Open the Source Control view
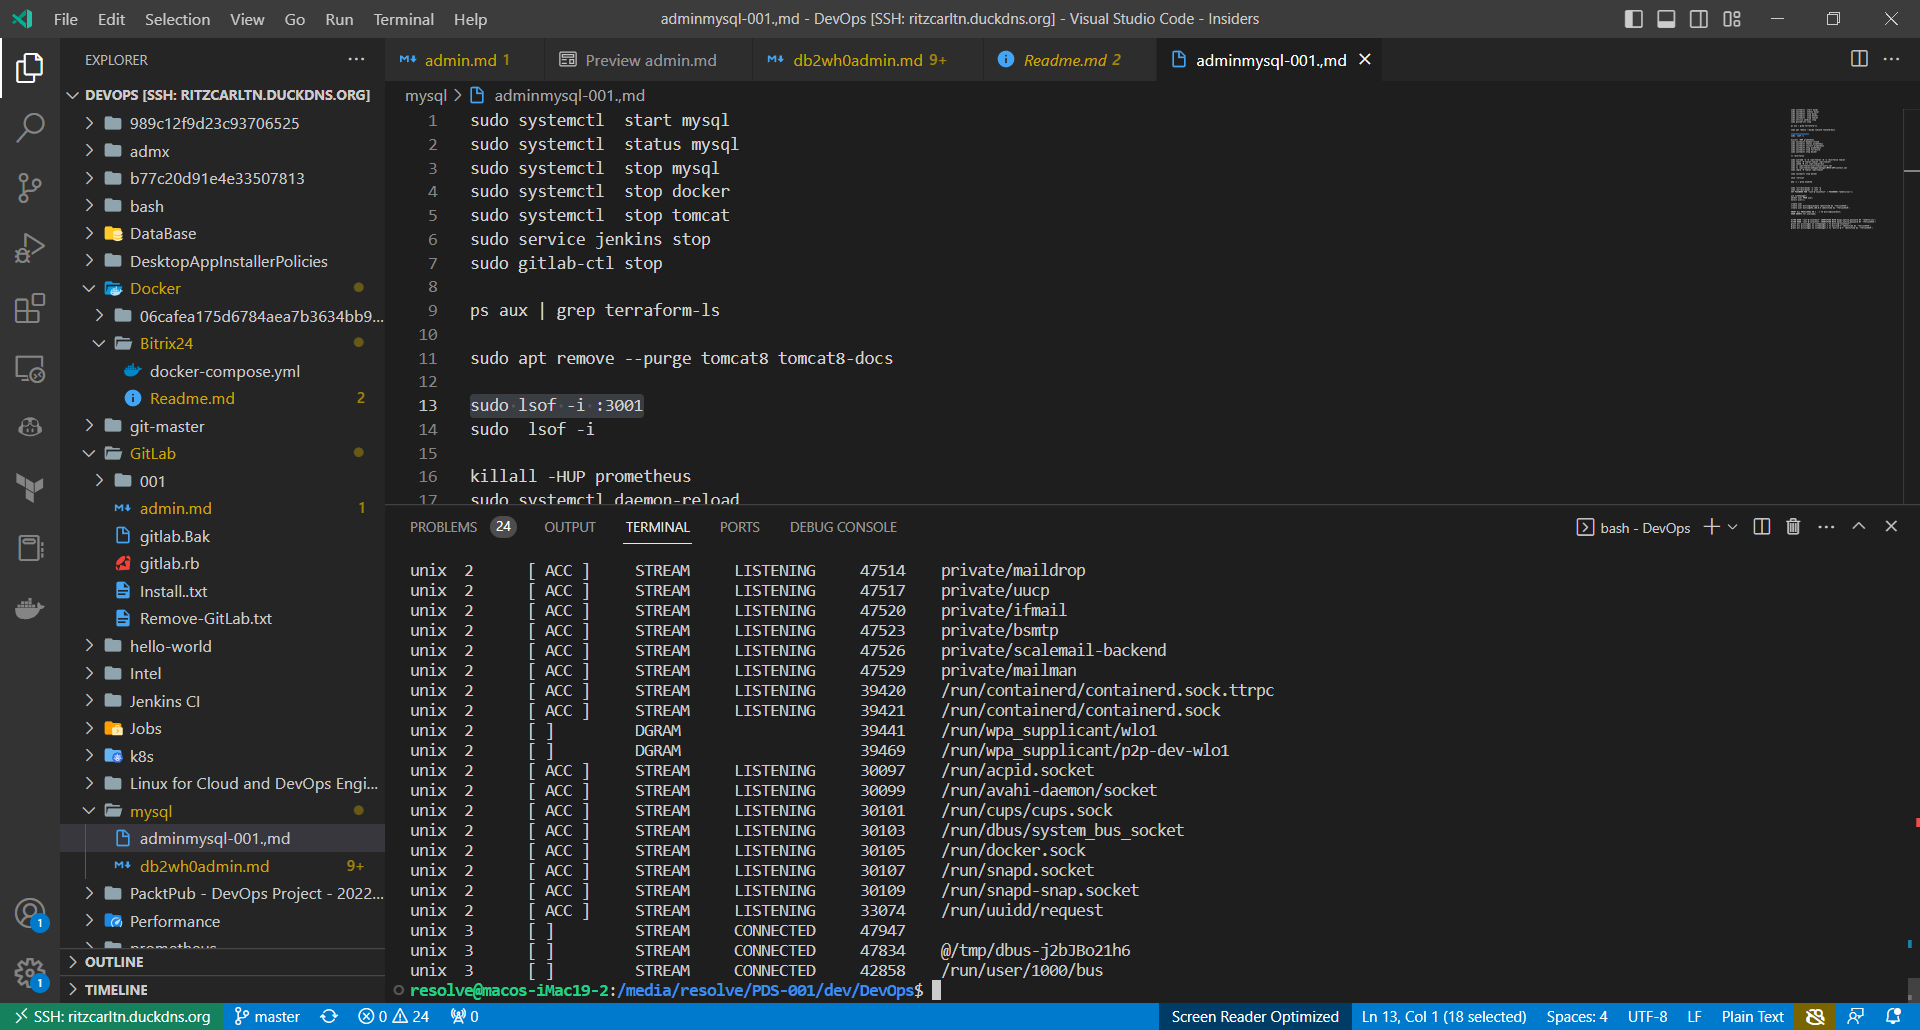The width and height of the screenshot is (1920, 1030). pyautogui.click(x=30, y=187)
